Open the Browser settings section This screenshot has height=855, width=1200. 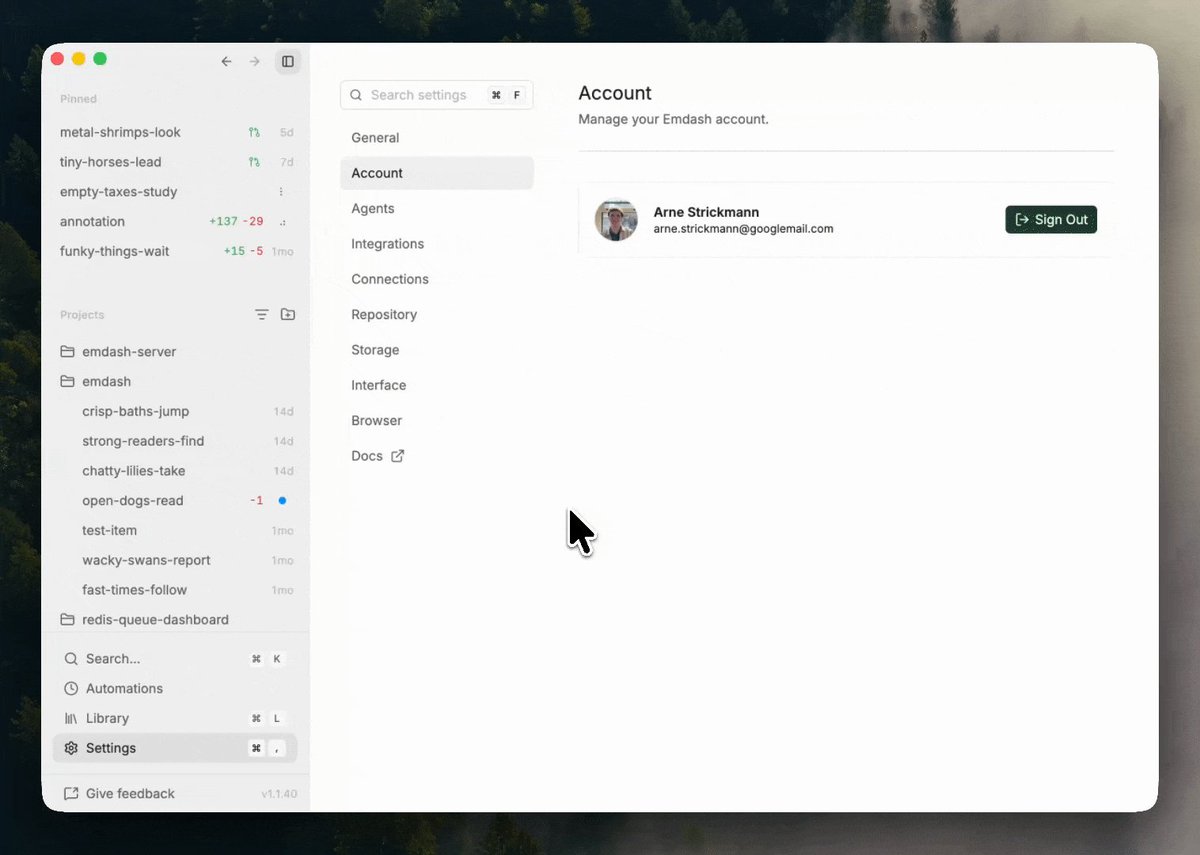(x=437, y=421)
